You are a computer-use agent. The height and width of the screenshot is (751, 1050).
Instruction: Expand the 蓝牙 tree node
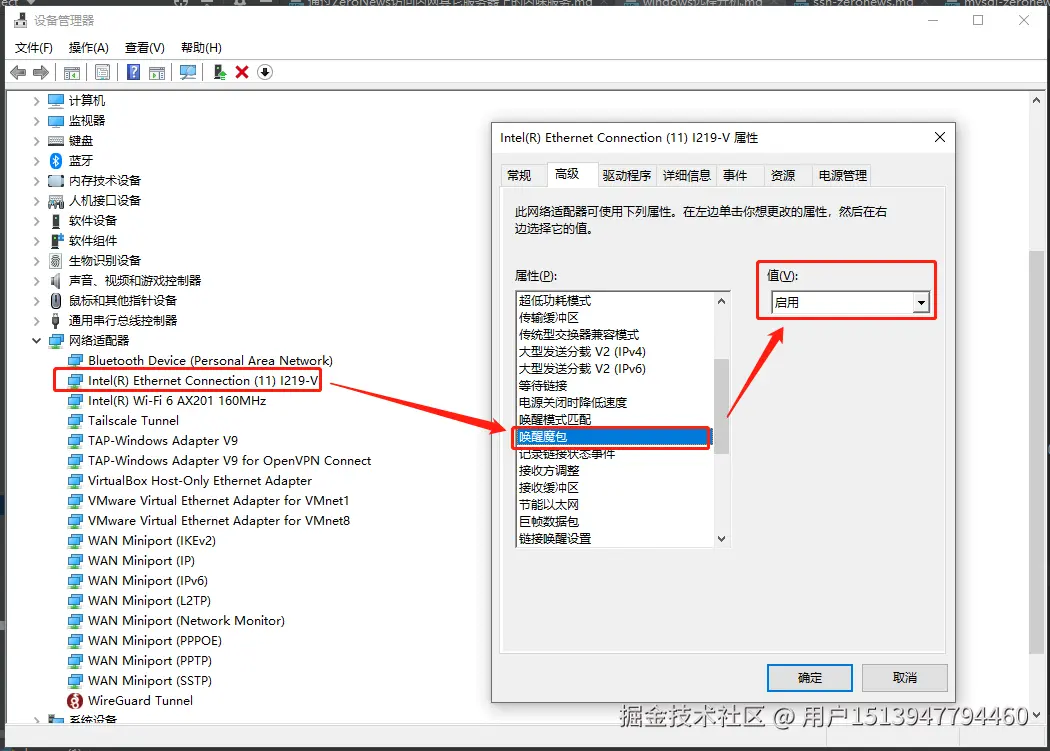coord(37,161)
